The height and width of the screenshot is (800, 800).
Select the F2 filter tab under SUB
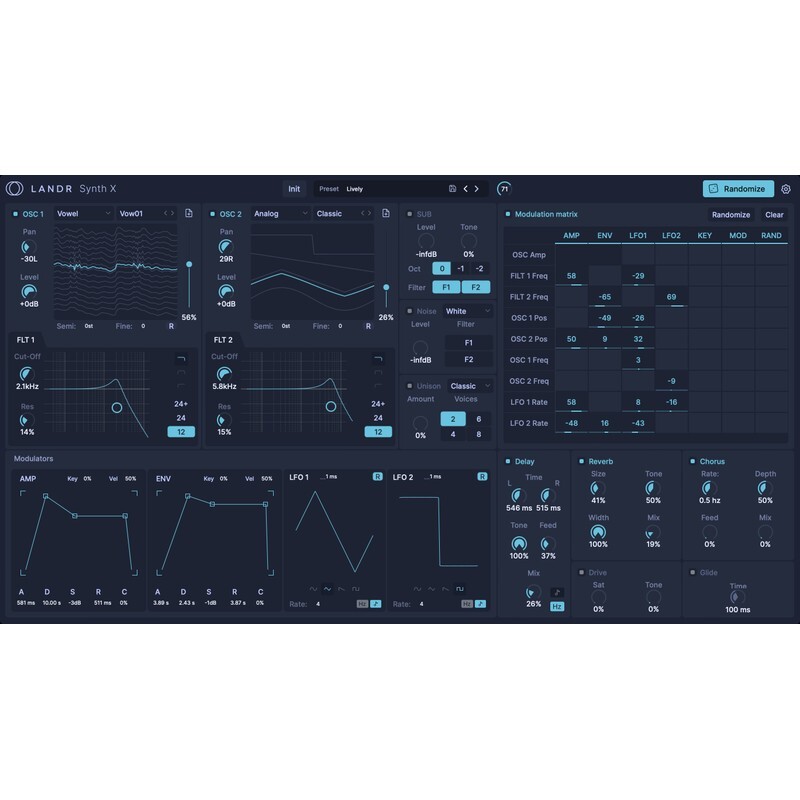[477, 287]
